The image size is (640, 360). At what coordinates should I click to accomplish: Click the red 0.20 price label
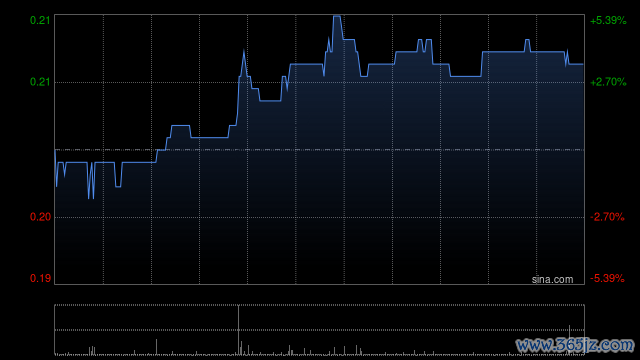40,217
